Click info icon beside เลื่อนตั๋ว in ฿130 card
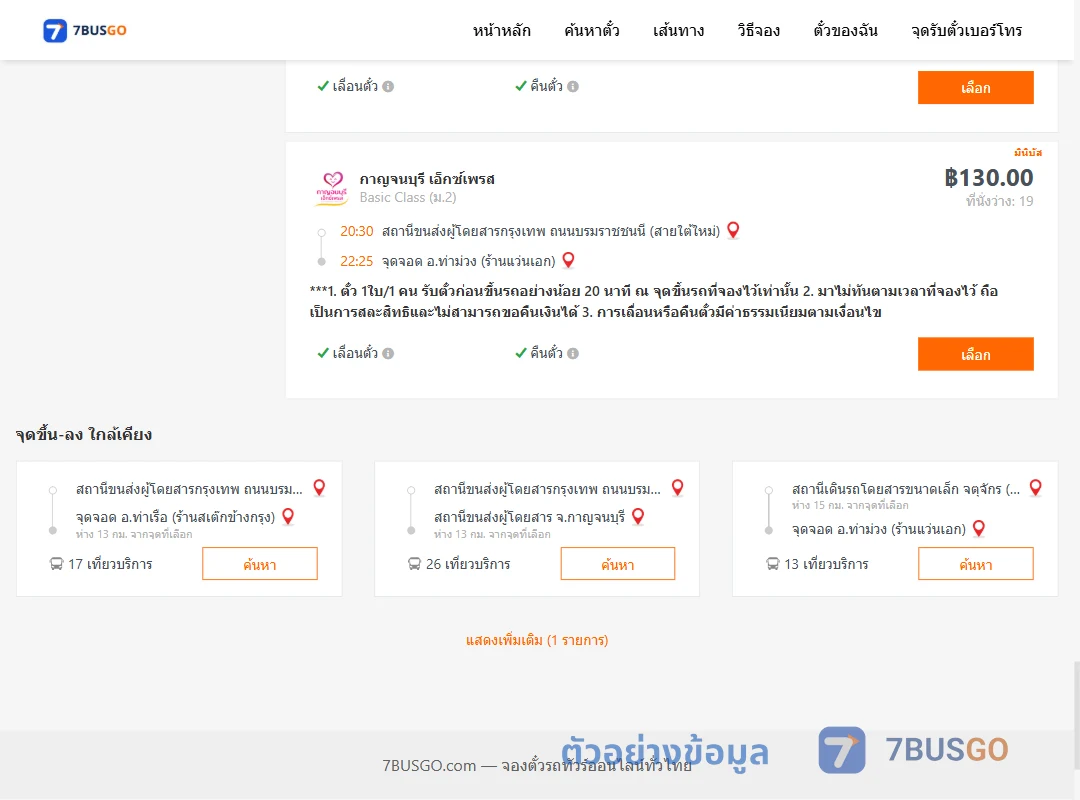Viewport: 1080px width, 800px height. pyautogui.click(x=388, y=353)
